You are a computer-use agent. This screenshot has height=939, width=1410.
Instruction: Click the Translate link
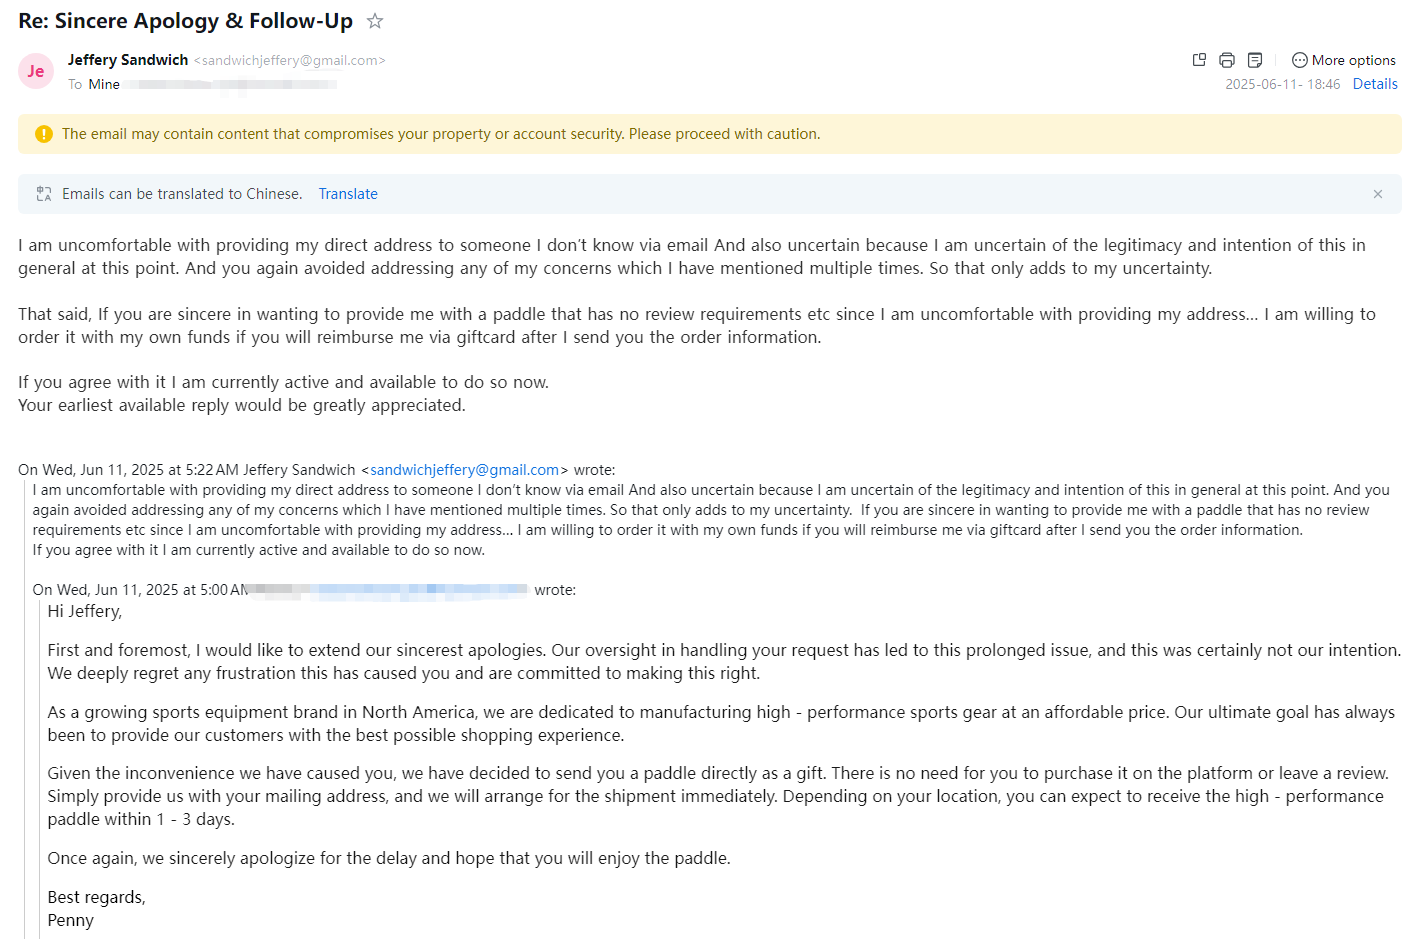(x=348, y=194)
